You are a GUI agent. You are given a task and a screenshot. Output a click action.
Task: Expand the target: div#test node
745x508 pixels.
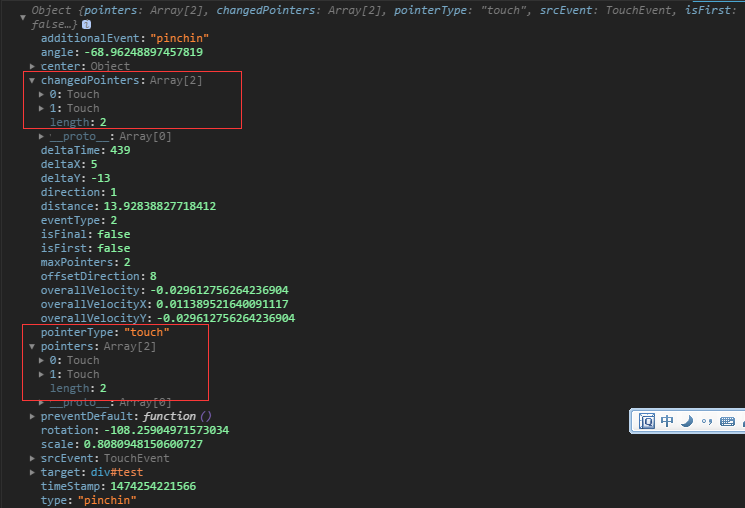tap(33, 472)
